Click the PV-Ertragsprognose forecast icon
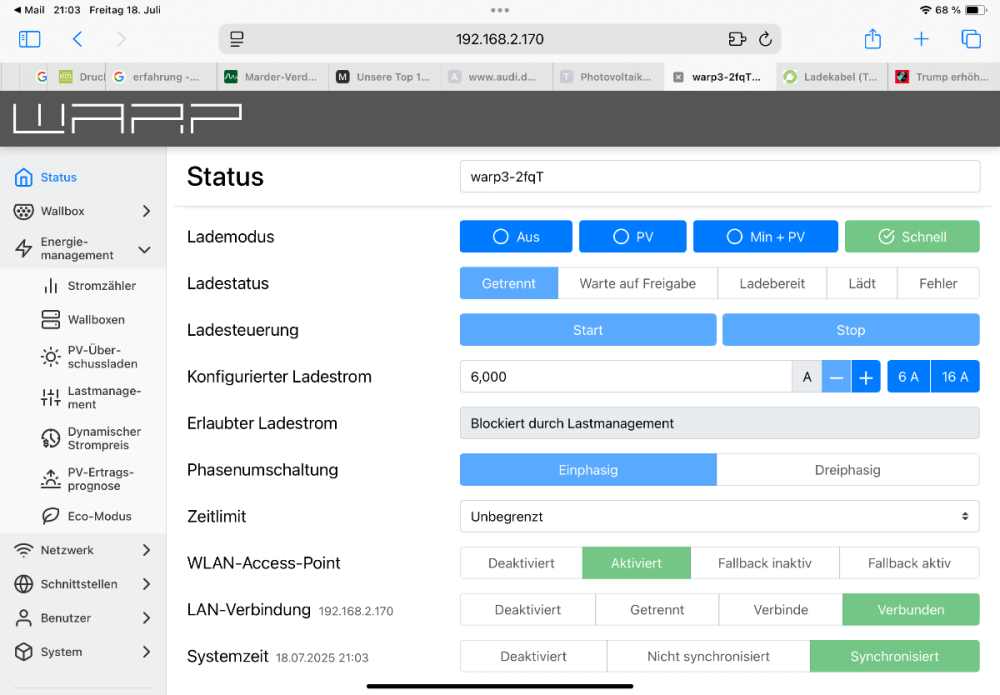The height and width of the screenshot is (695, 1000). [x=50, y=479]
